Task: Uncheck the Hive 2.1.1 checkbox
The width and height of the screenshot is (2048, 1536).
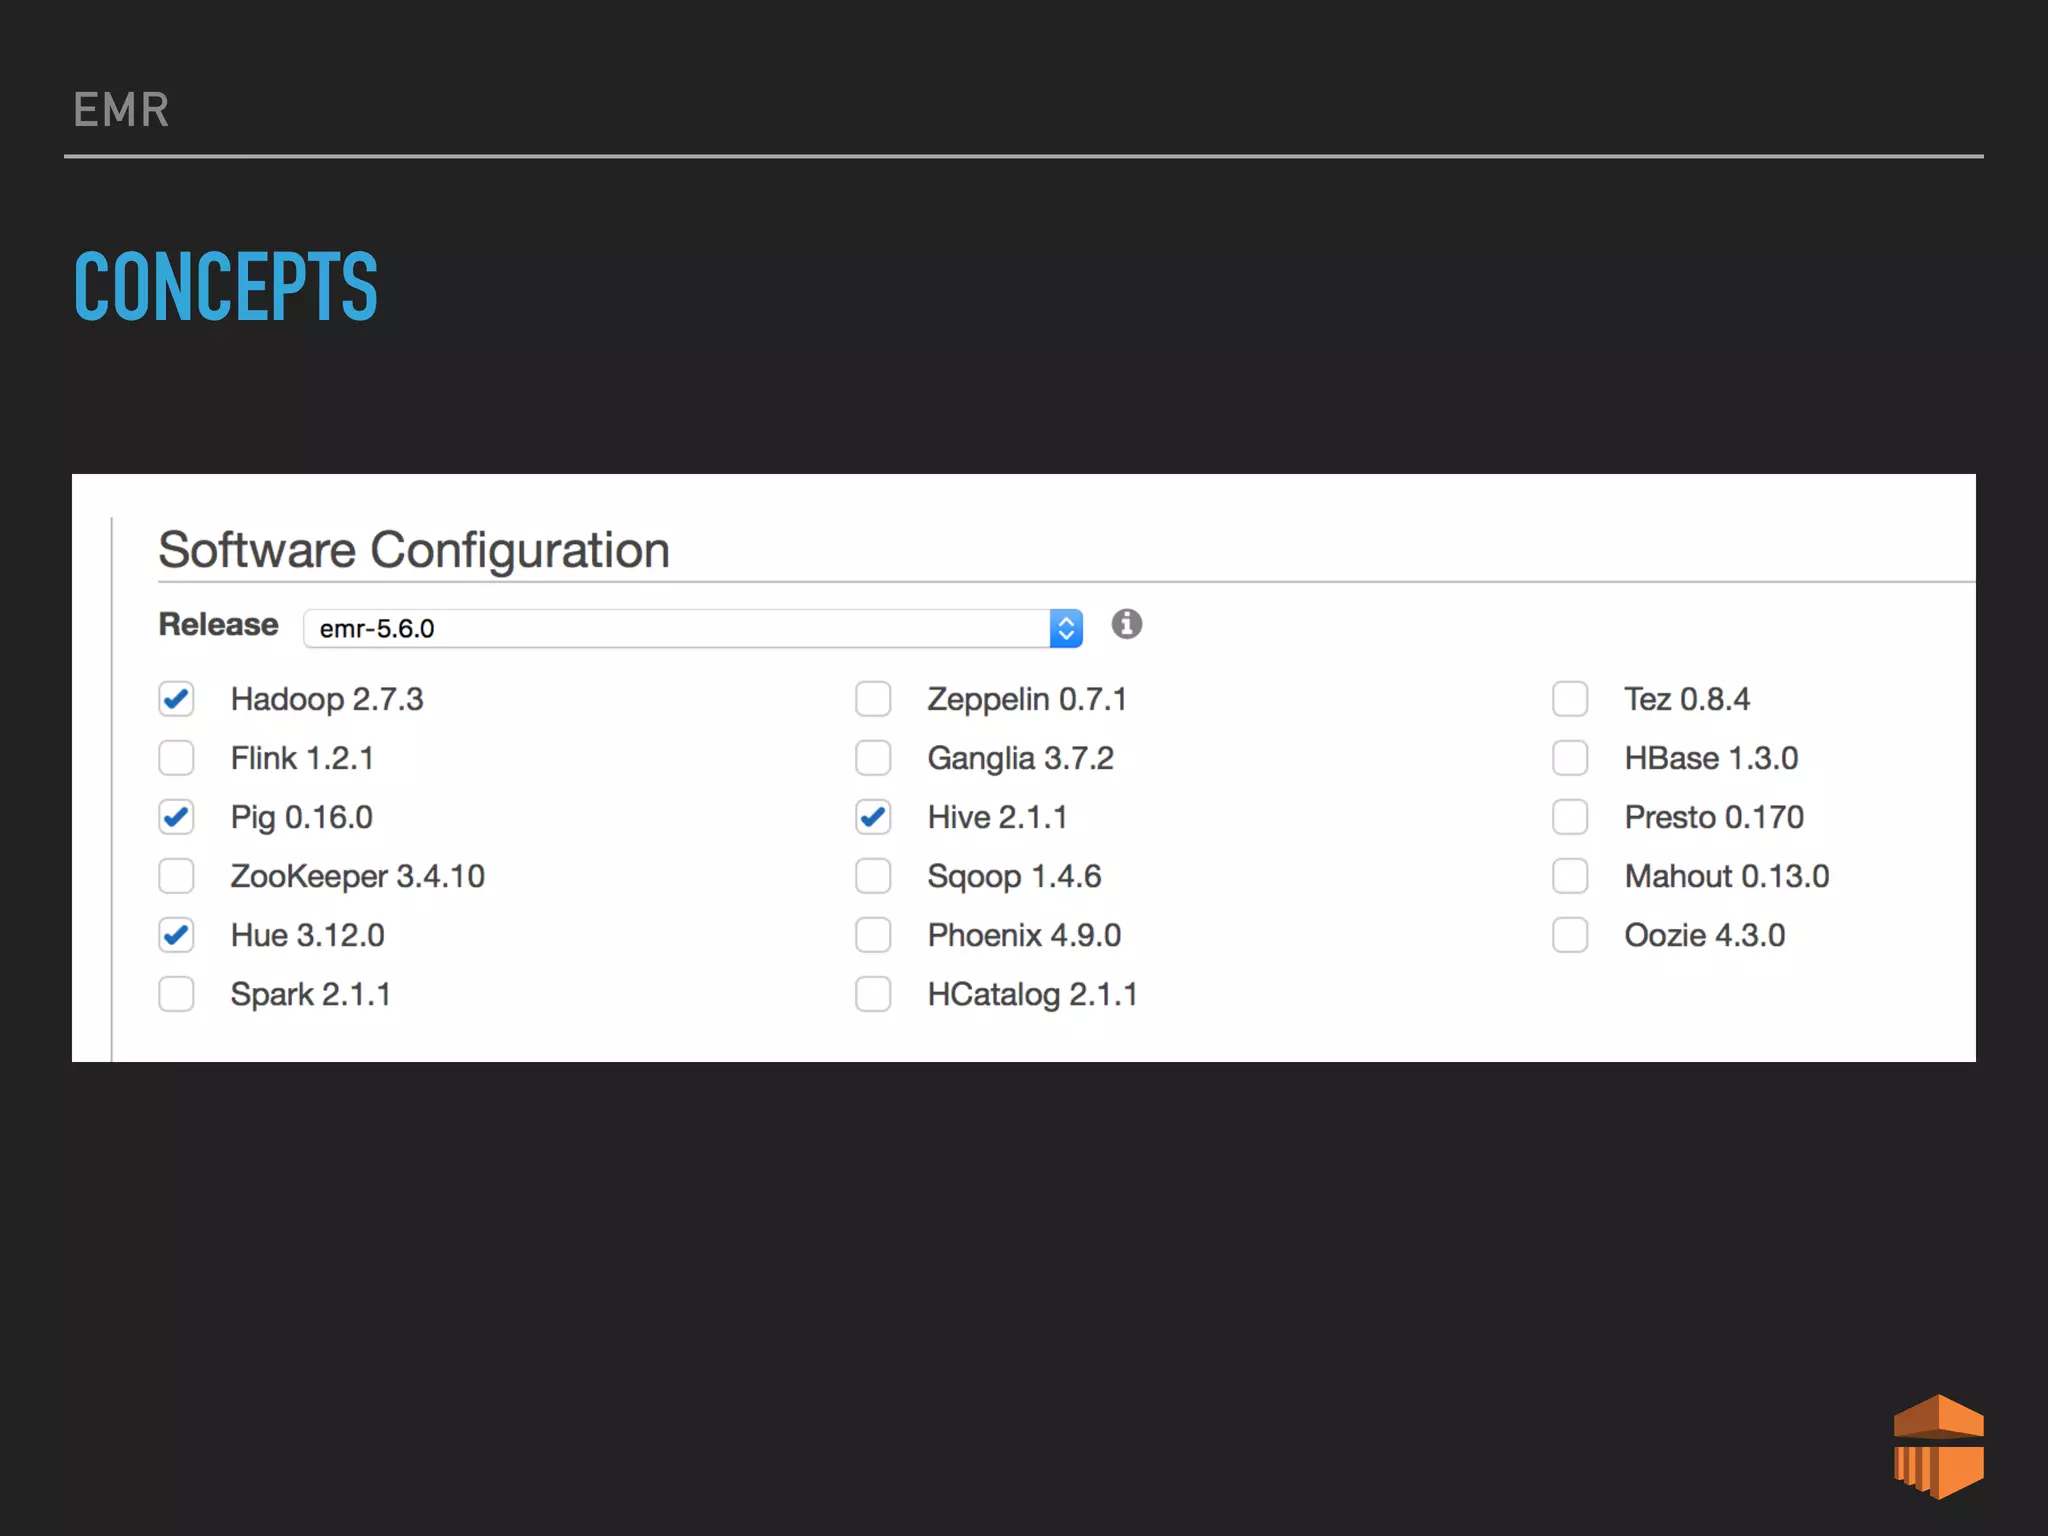Action: point(873,817)
